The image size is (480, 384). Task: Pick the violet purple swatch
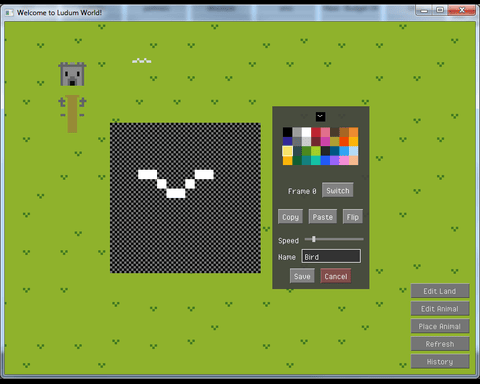tap(335, 160)
